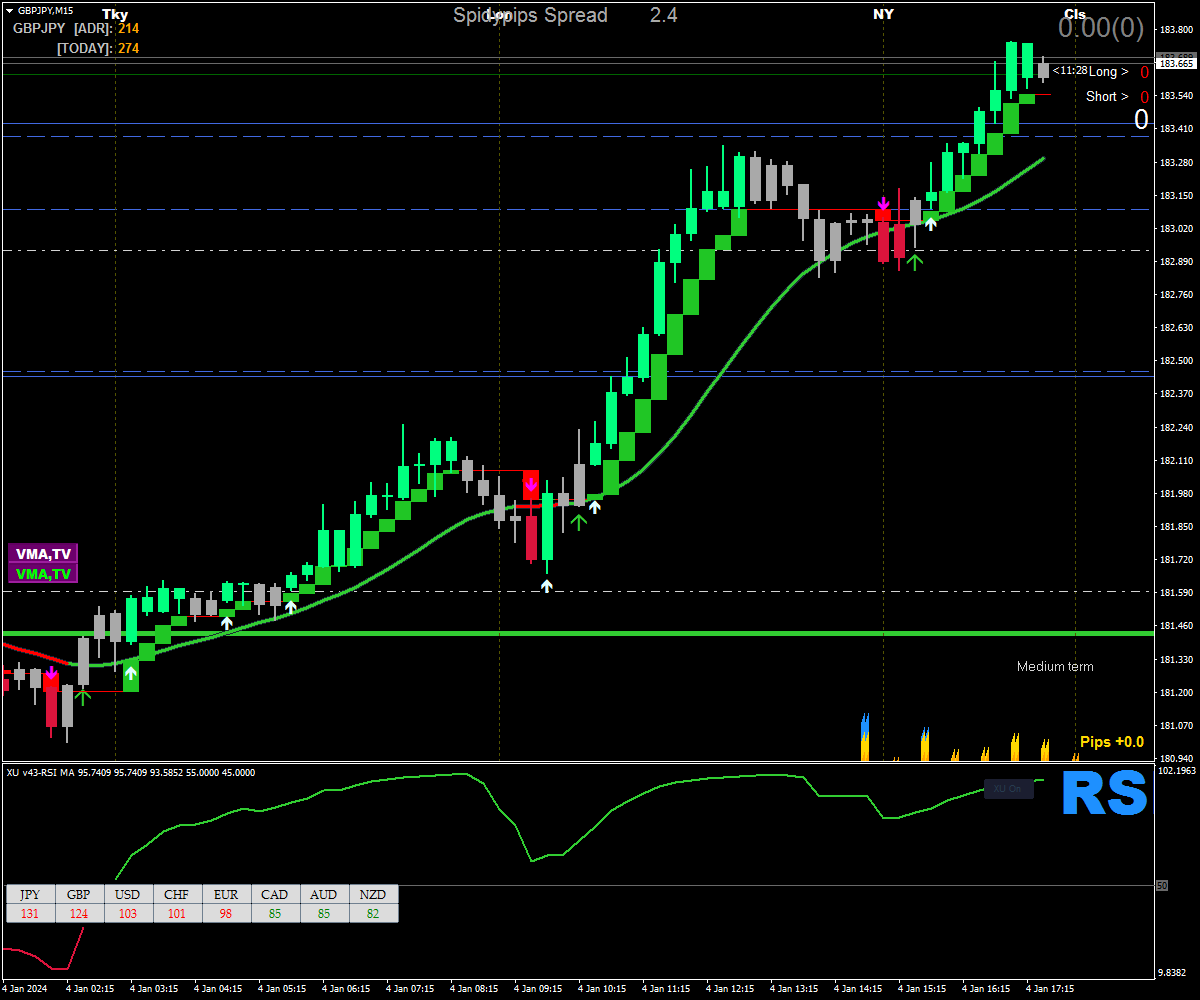Click the green up arrow near 15:15 candle
The width and height of the screenshot is (1200, 1000).
coord(914,262)
